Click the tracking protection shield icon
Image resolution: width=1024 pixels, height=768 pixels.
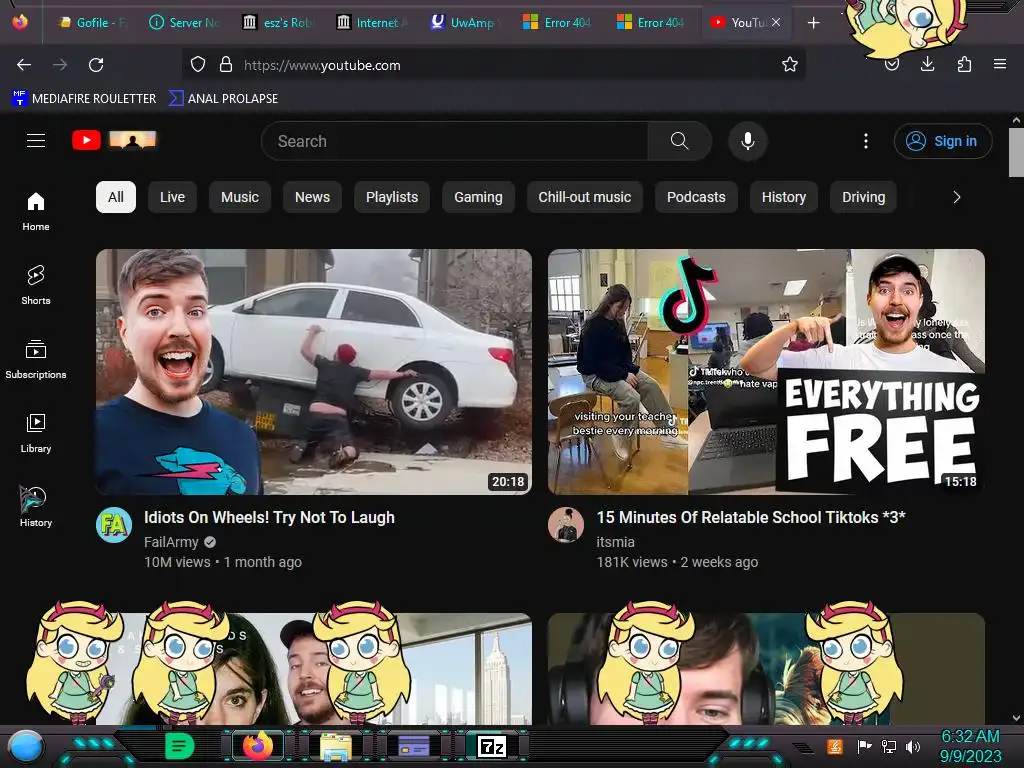tap(198, 65)
